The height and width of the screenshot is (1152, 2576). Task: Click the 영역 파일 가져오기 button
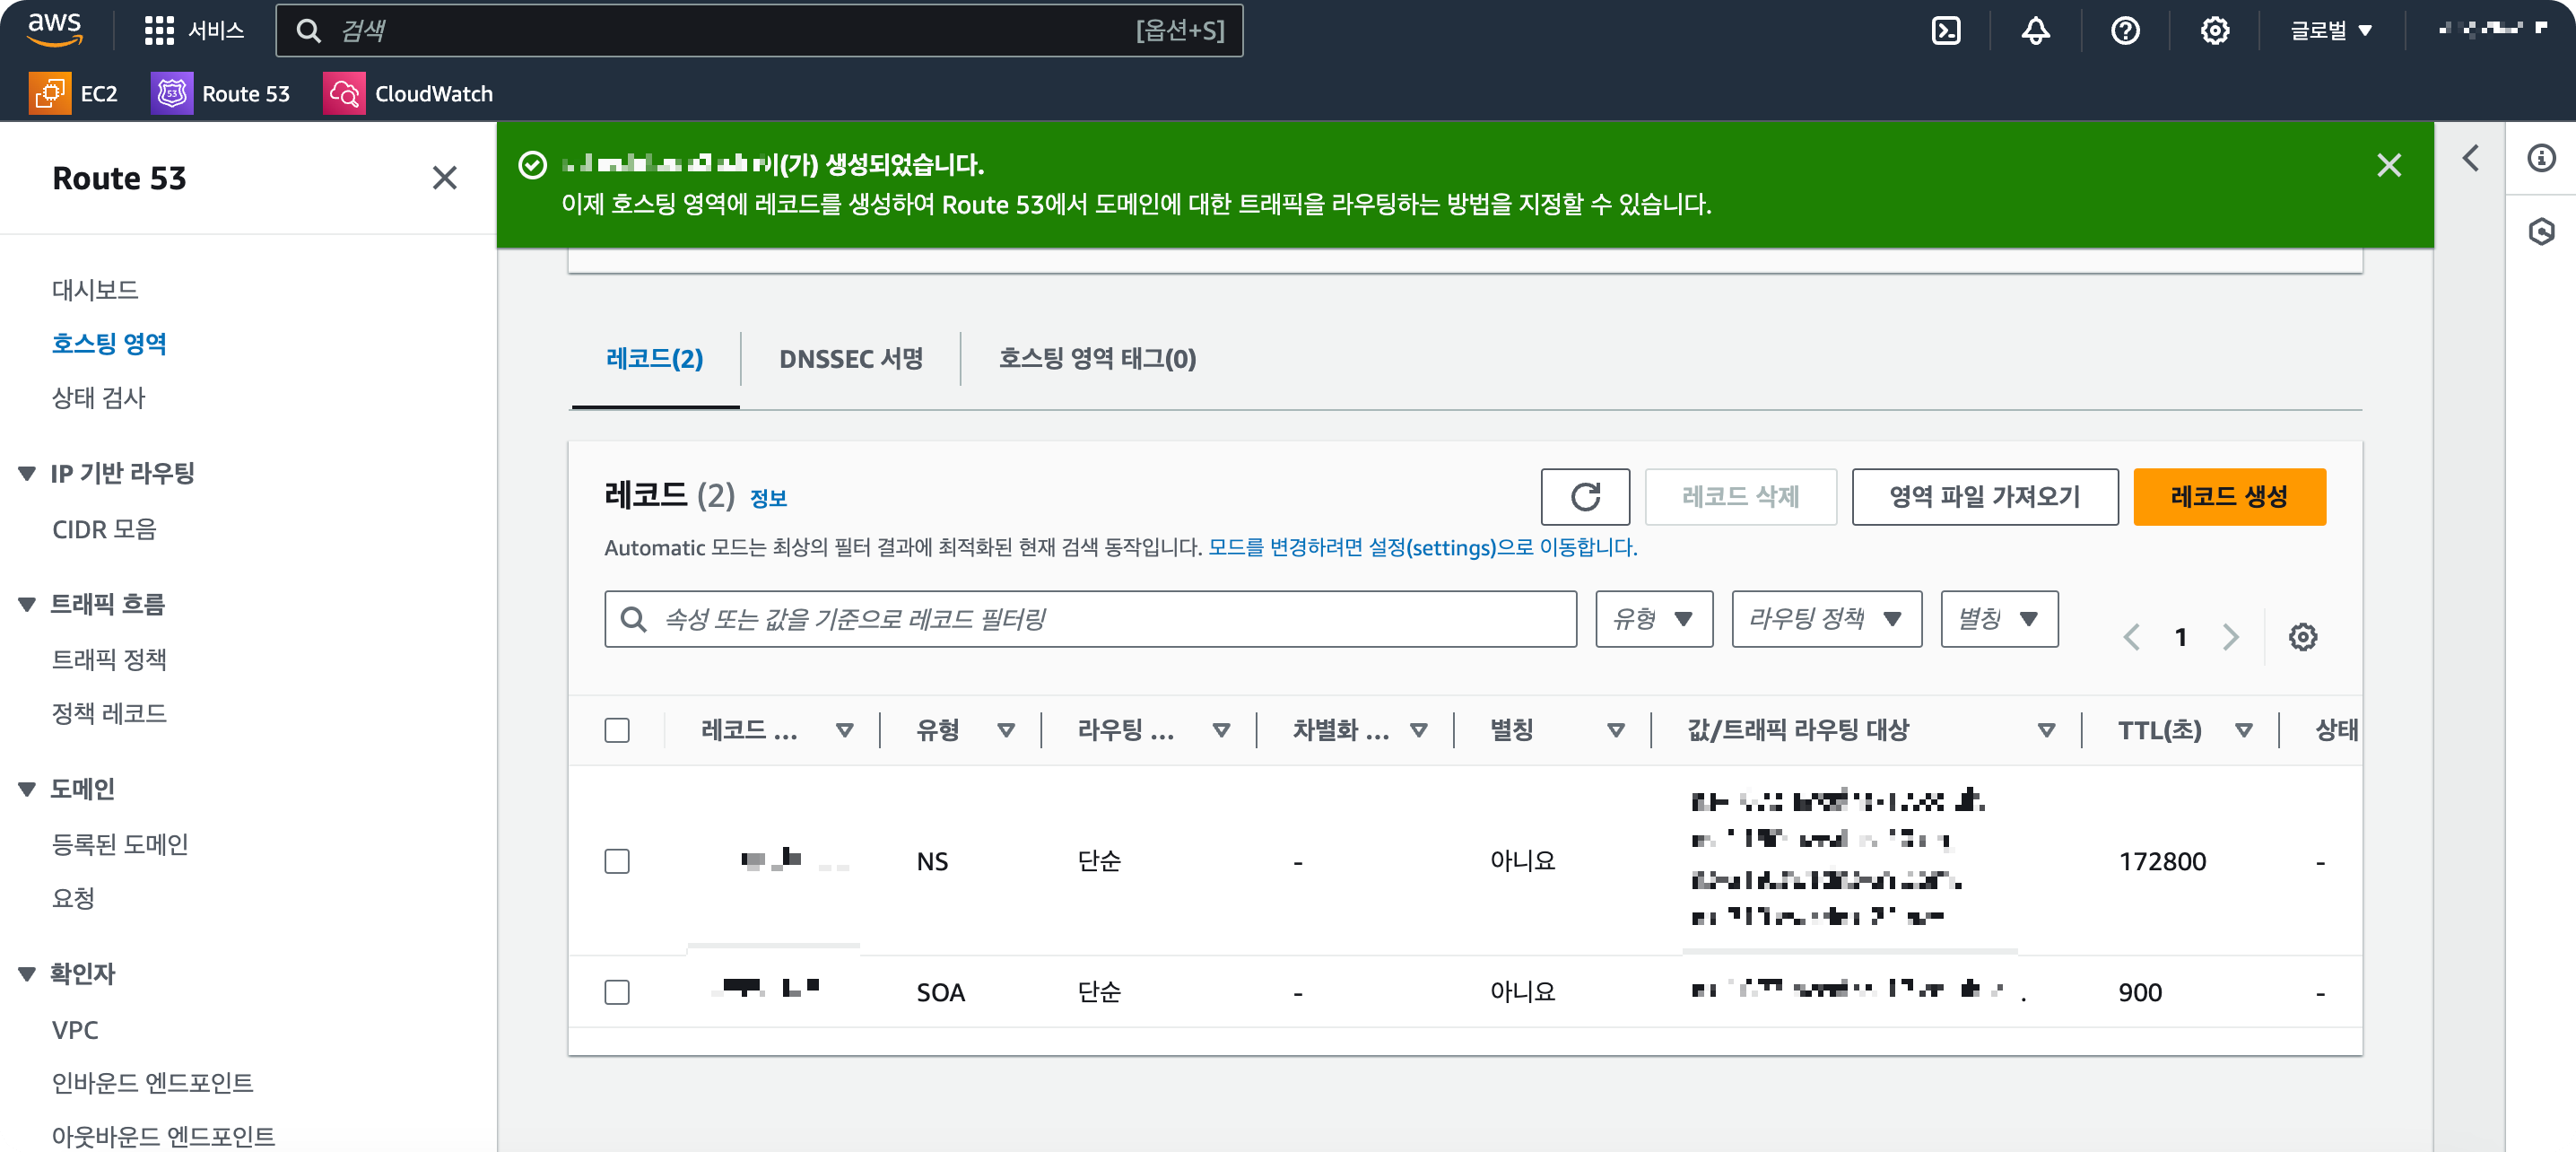click(x=1984, y=496)
